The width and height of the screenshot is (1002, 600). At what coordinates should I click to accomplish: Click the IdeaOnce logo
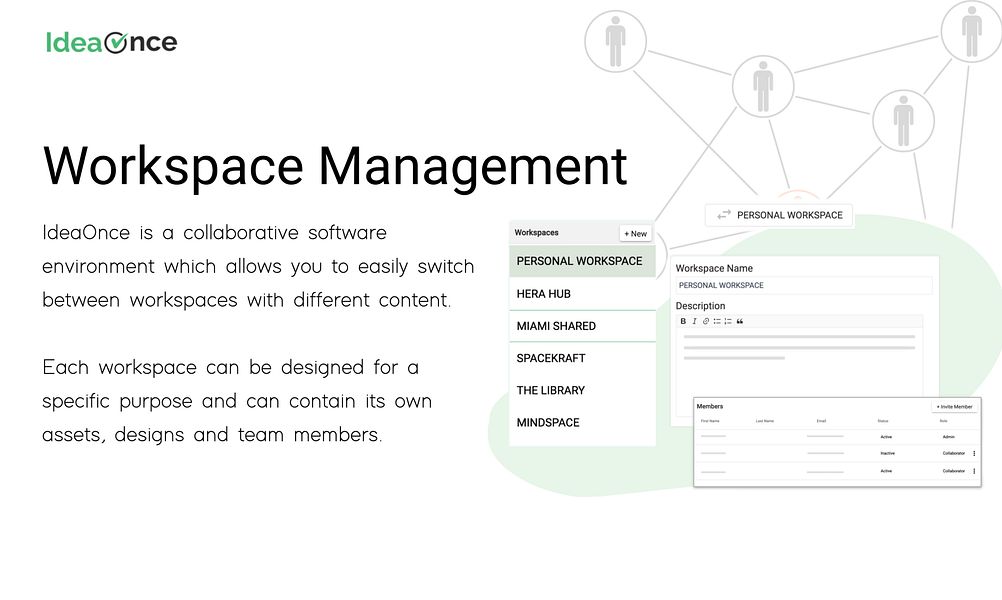[x=111, y=42]
